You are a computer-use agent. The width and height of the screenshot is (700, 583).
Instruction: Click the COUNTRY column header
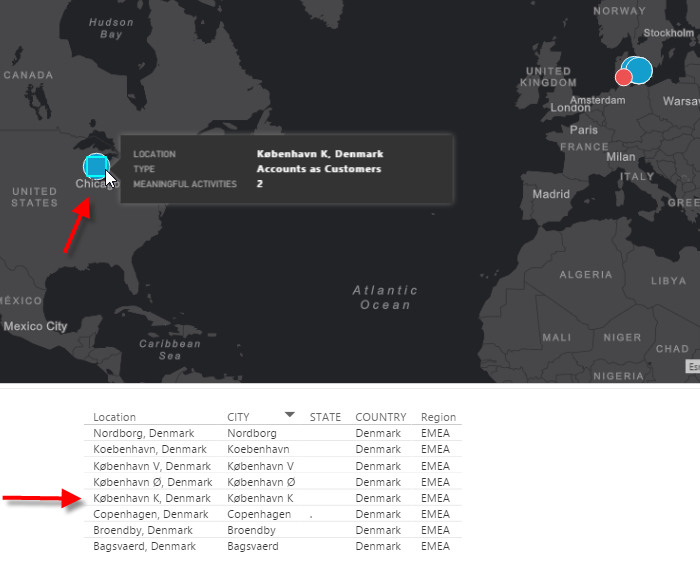pyautogui.click(x=381, y=417)
